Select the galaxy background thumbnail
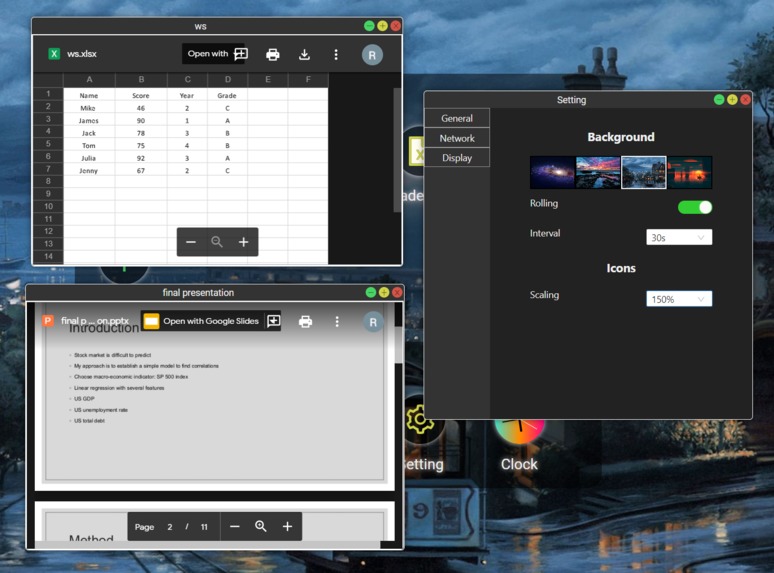This screenshot has height=573, width=774. point(552,172)
